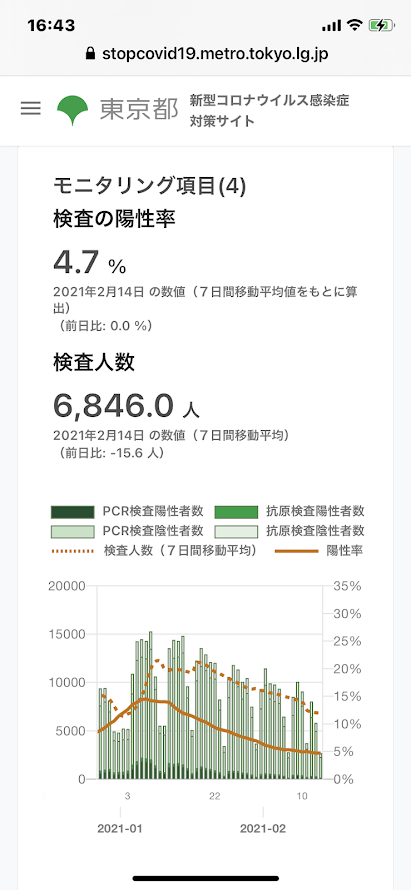Toggle PCR検査陽性者数 legend series
This screenshot has height=890, width=411.
pyautogui.click(x=127, y=511)
